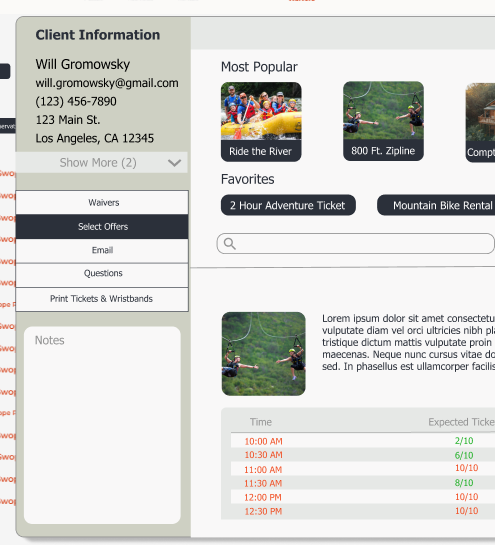
Task: Click the address line 123 Main St.
Action: tap(68, 120)
